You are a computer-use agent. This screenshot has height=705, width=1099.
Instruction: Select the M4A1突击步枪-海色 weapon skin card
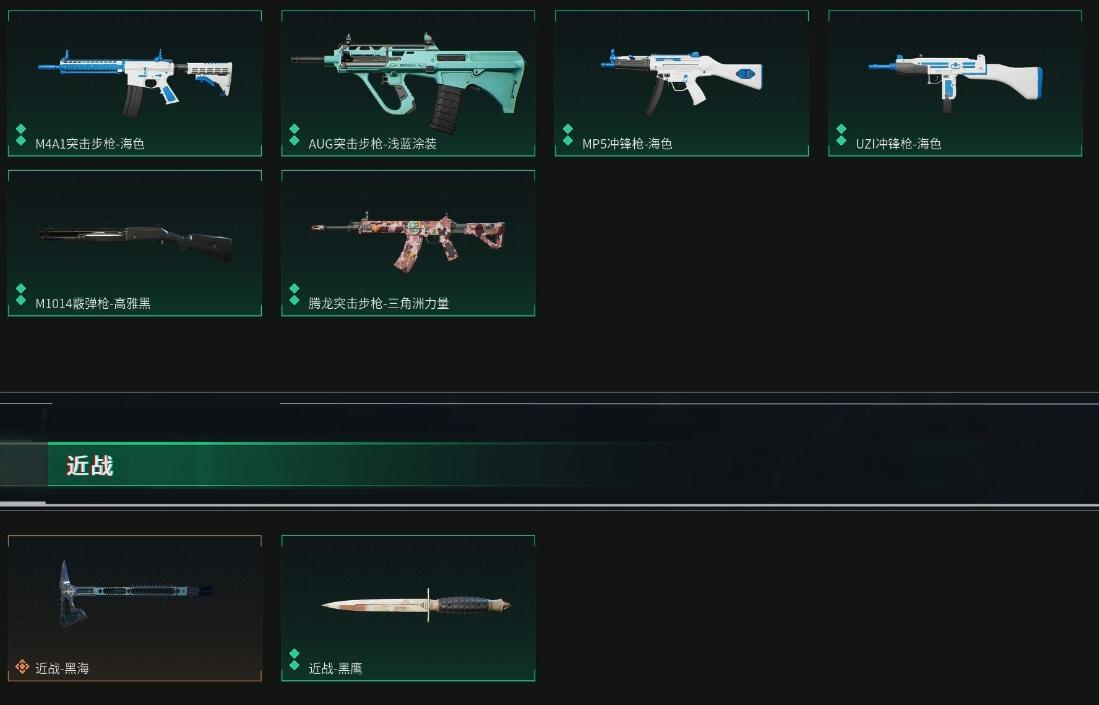coord(135,83)
